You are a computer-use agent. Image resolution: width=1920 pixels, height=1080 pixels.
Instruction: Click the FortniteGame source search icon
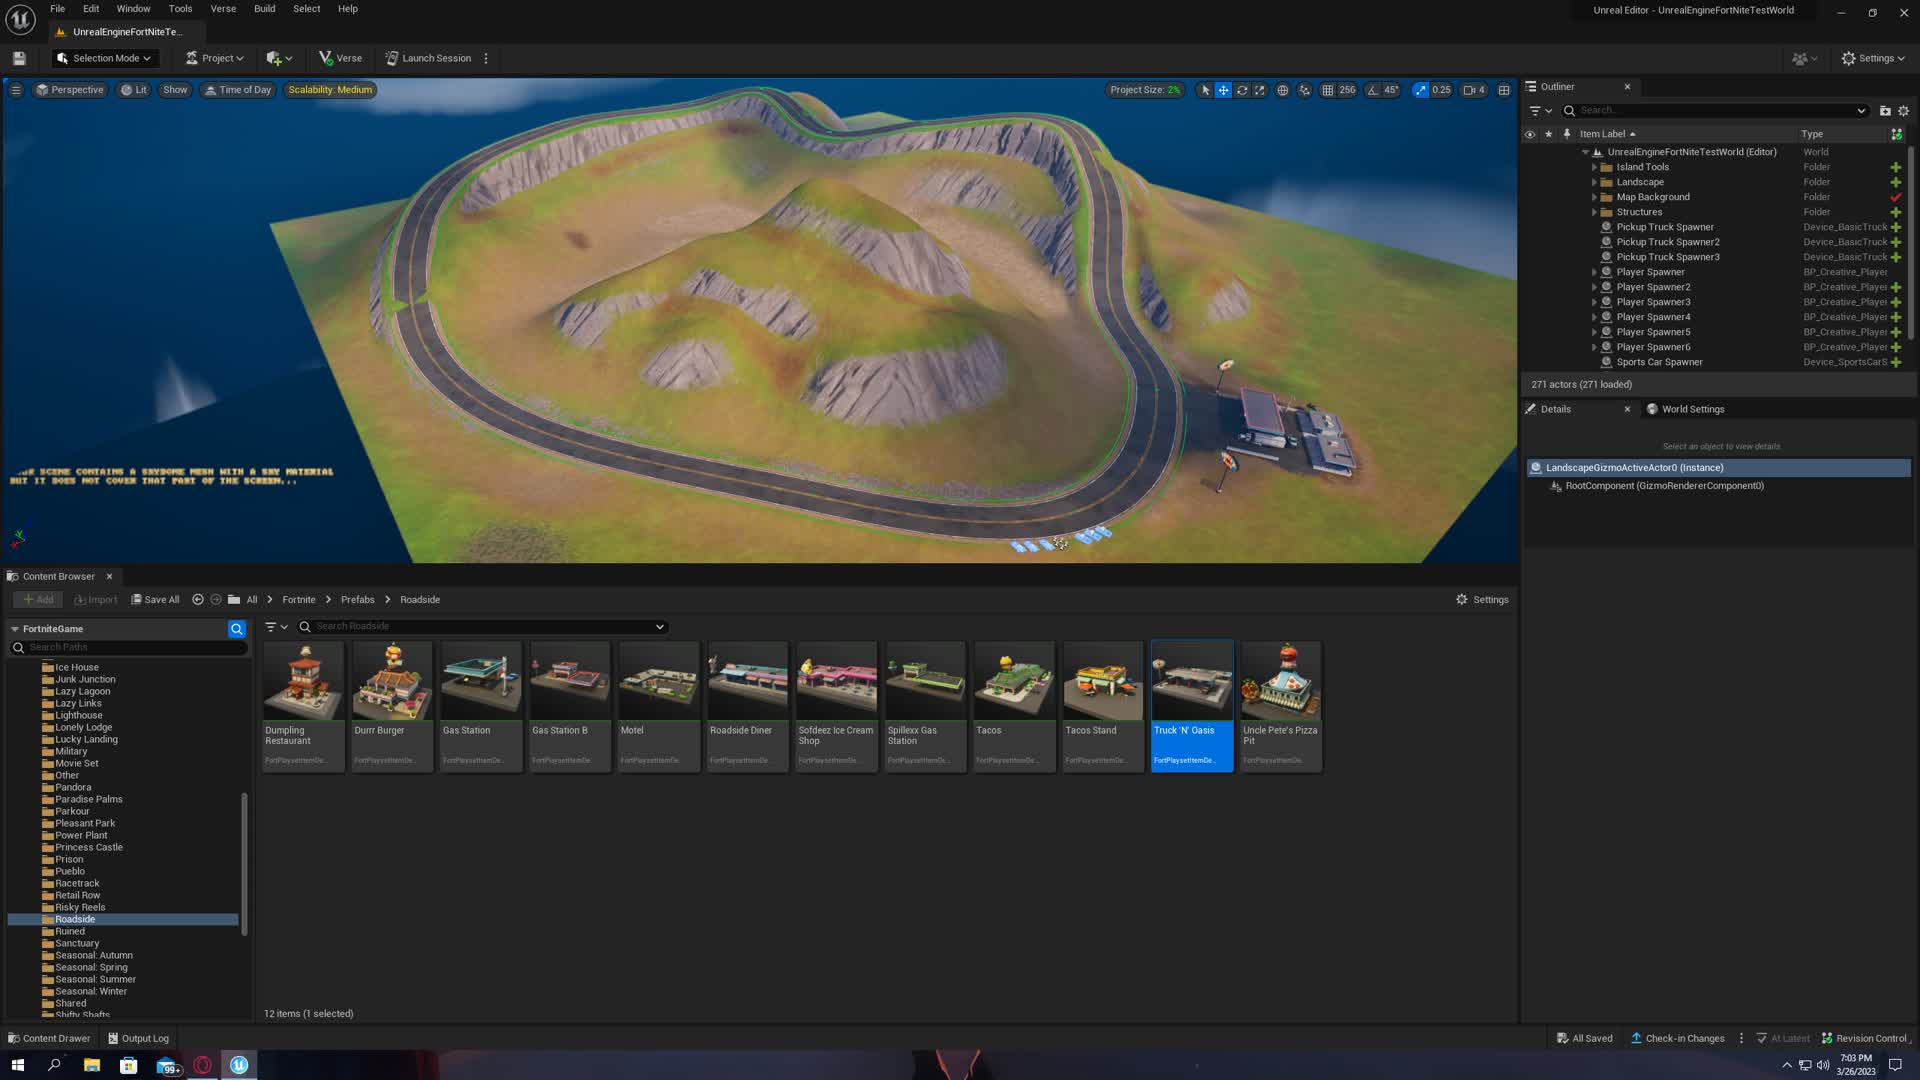tap(237, 629)
